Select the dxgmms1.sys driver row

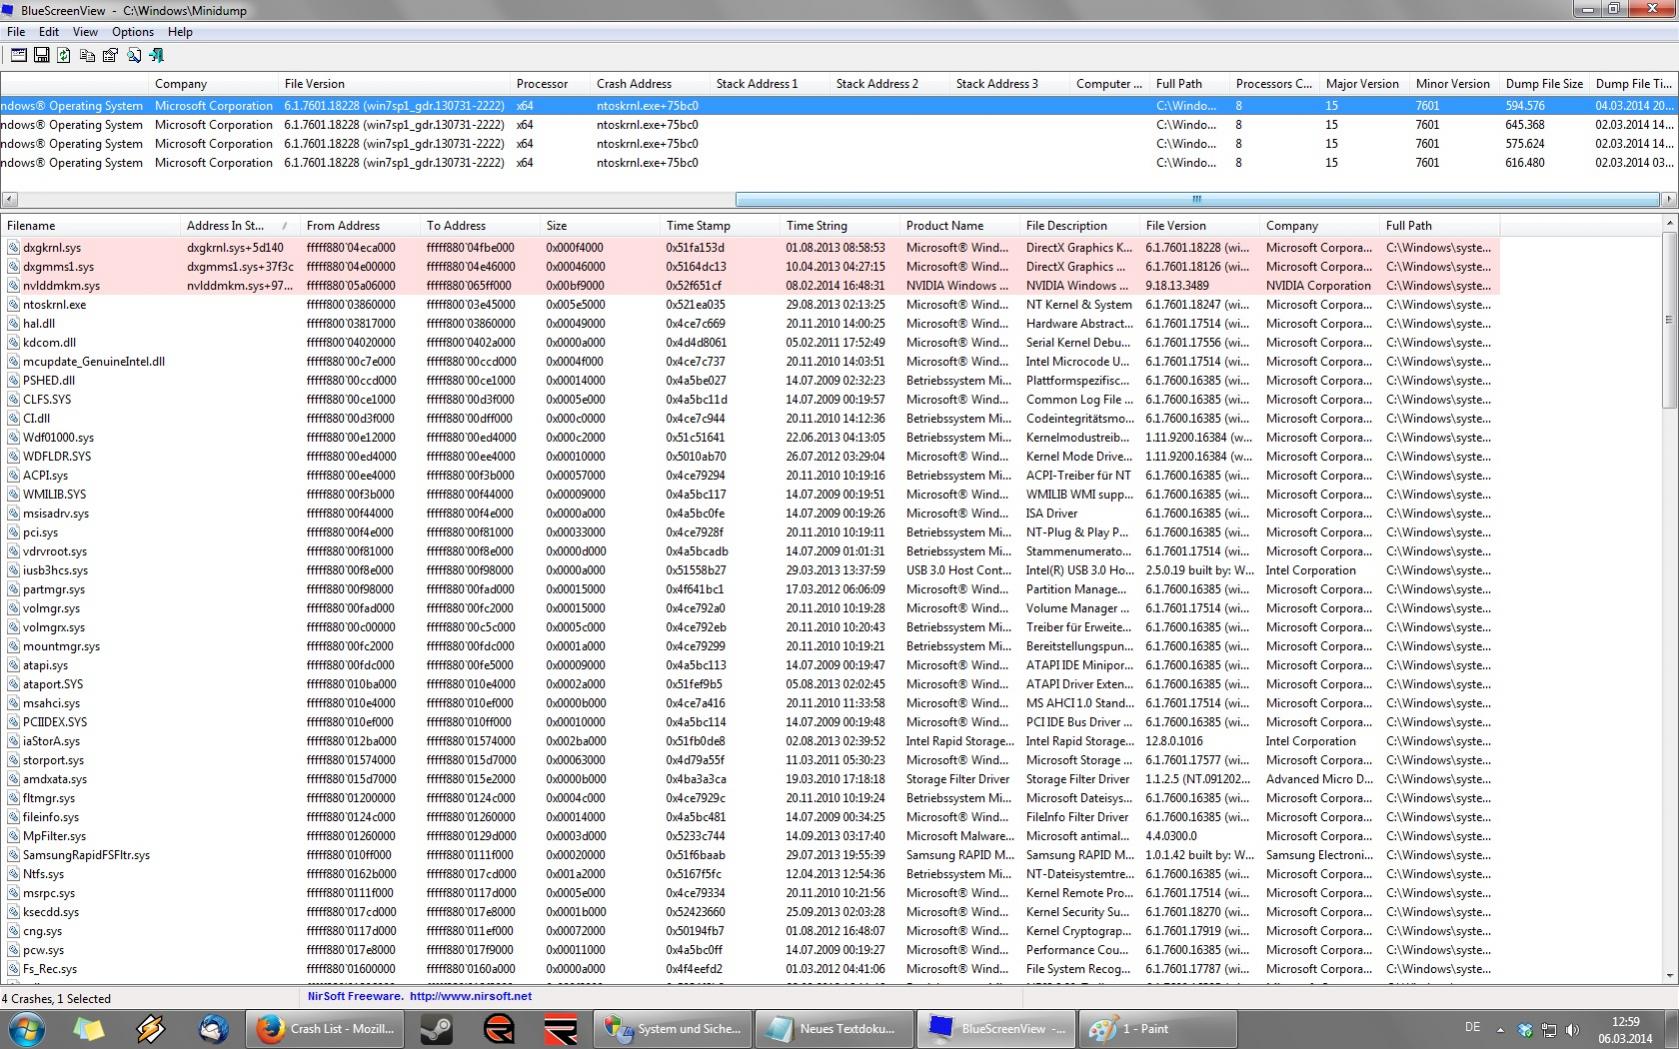point(750,267)
